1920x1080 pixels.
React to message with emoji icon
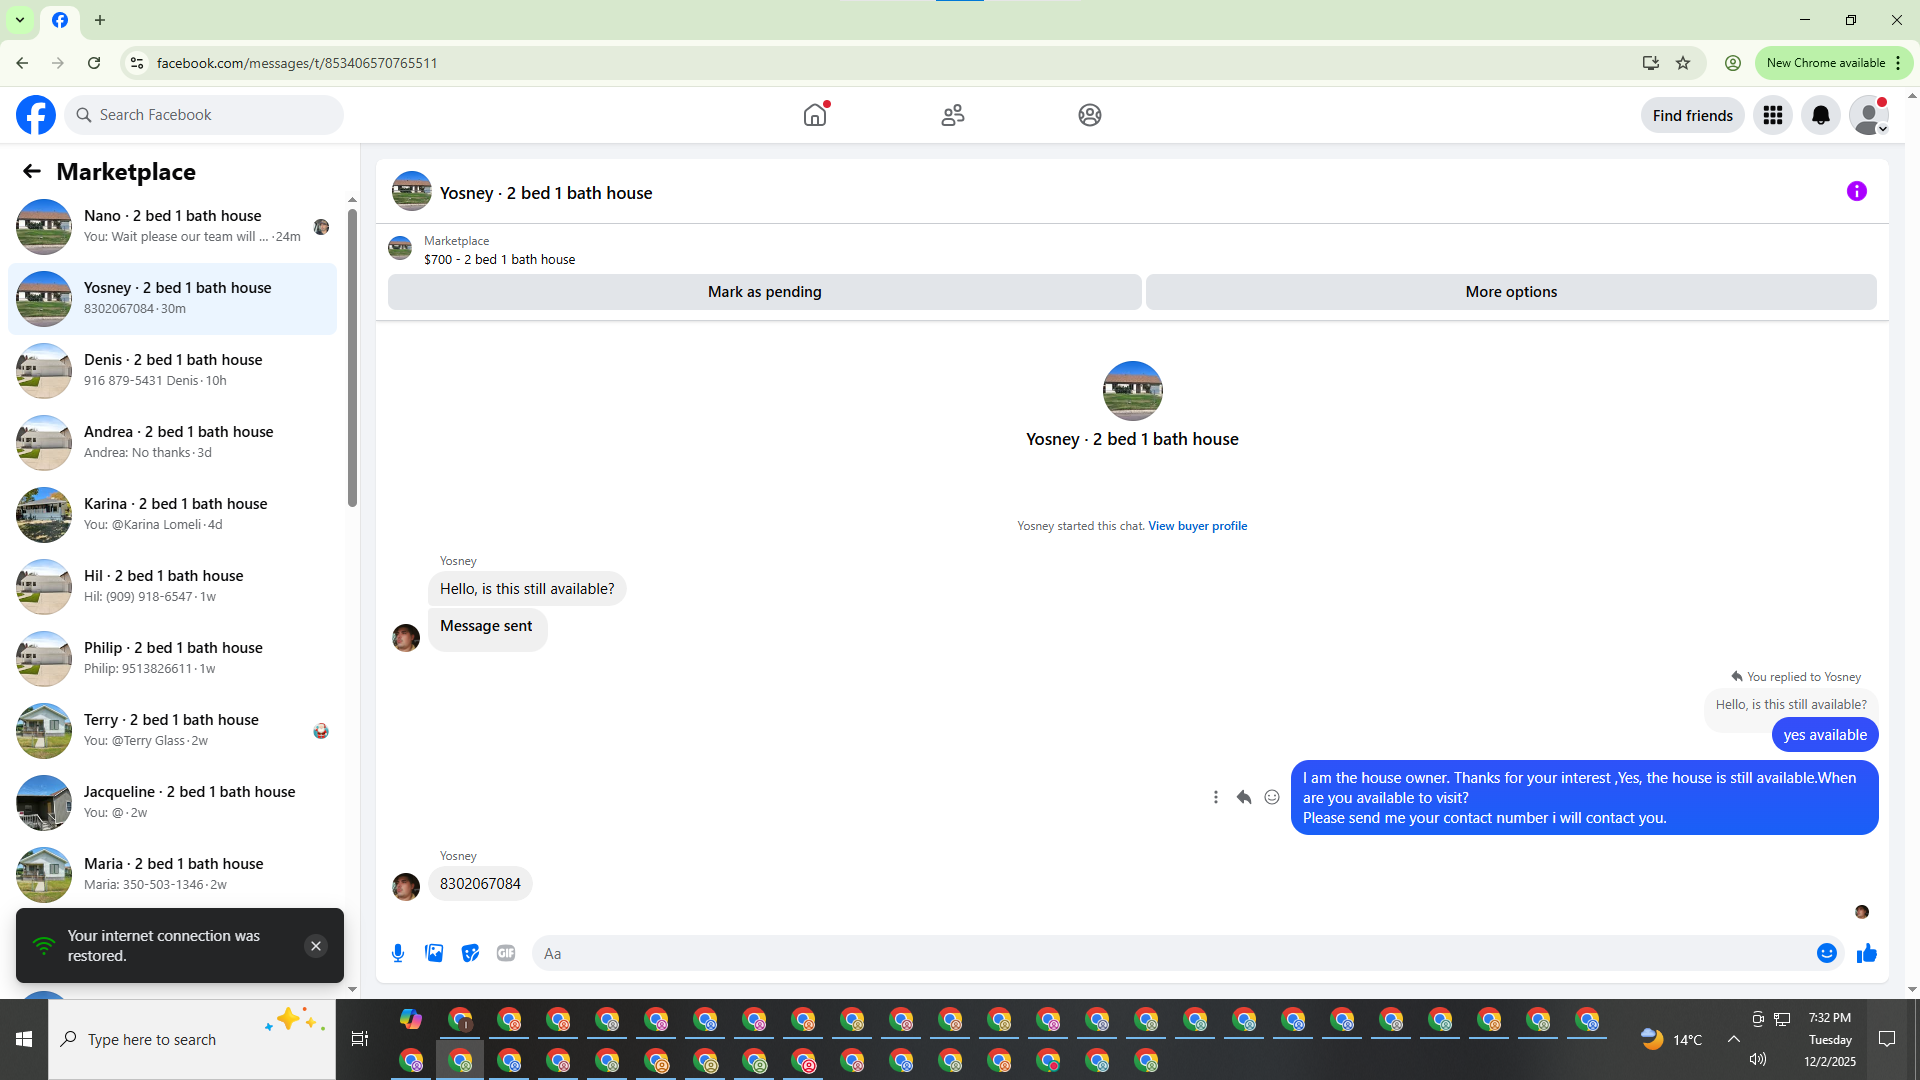click(x=1271, y=797)
